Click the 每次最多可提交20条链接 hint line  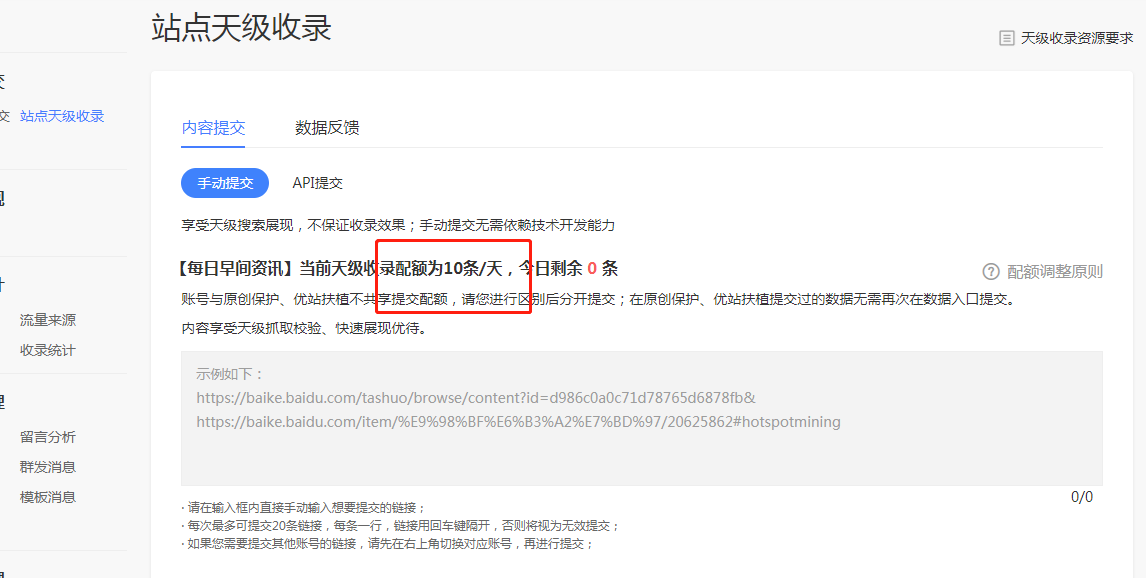[401, 526]
